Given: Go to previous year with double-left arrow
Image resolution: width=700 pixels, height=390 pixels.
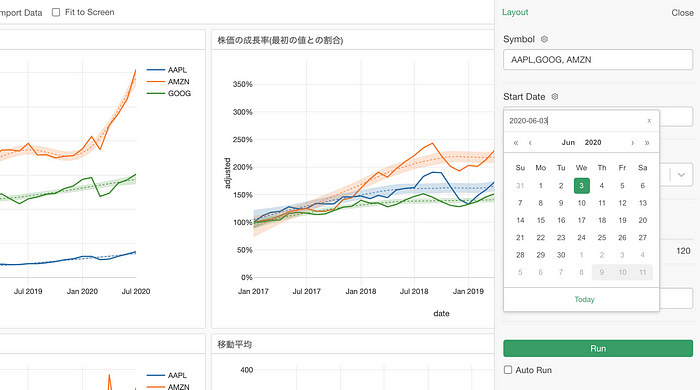Looking at the screenshot, I should [516, 143].
